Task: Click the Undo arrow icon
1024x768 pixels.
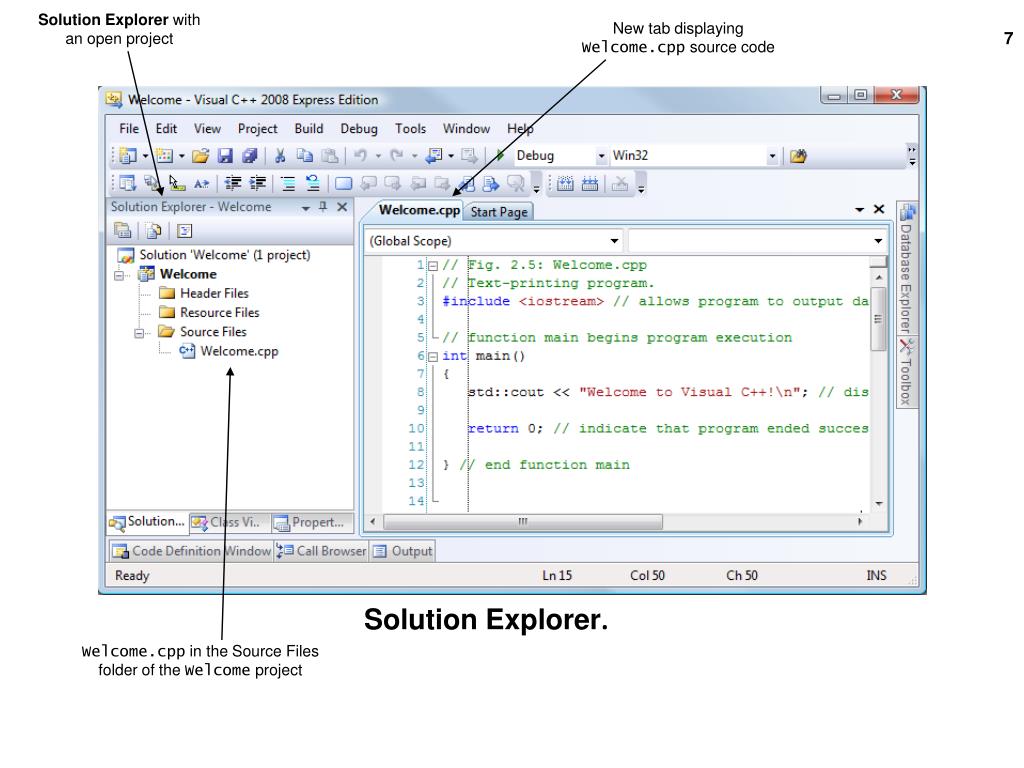Action: click(x=360, y=156)
